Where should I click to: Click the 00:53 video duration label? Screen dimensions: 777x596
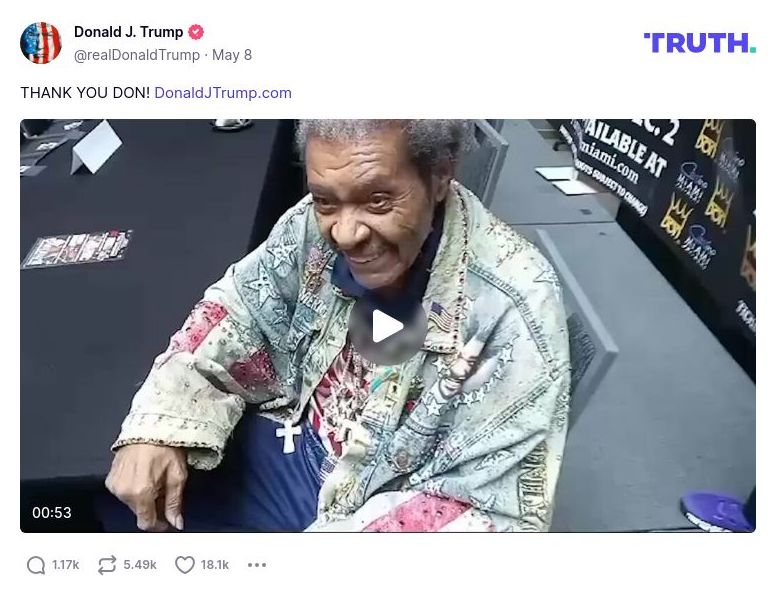(x=52, y=512)
